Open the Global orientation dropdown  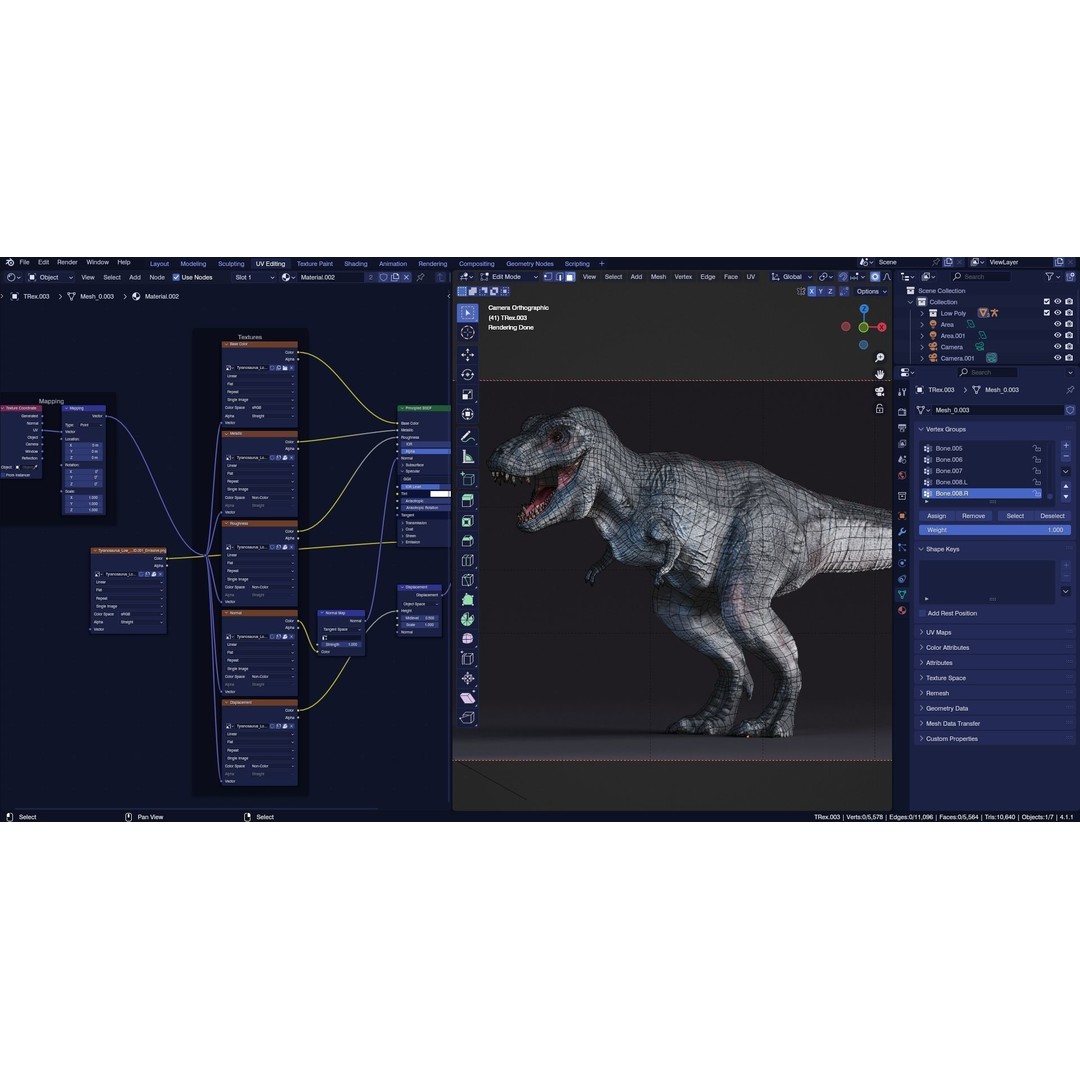point(792,277)
